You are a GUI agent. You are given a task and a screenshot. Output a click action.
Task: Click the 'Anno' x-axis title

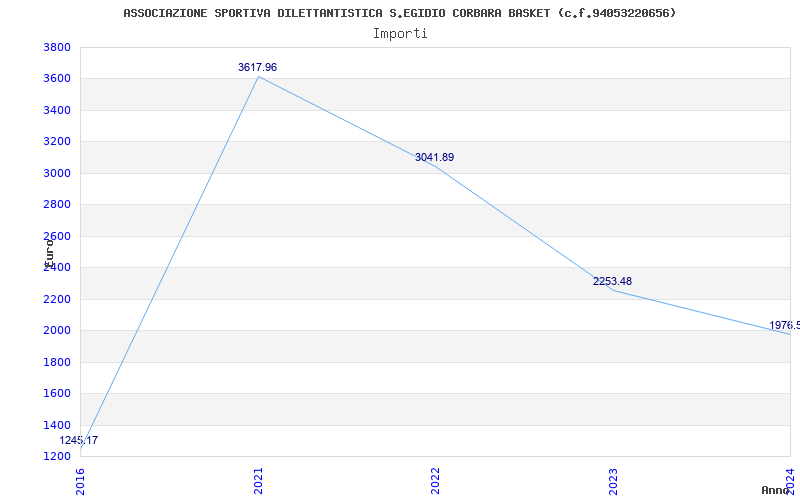click(x=775, y=490)
